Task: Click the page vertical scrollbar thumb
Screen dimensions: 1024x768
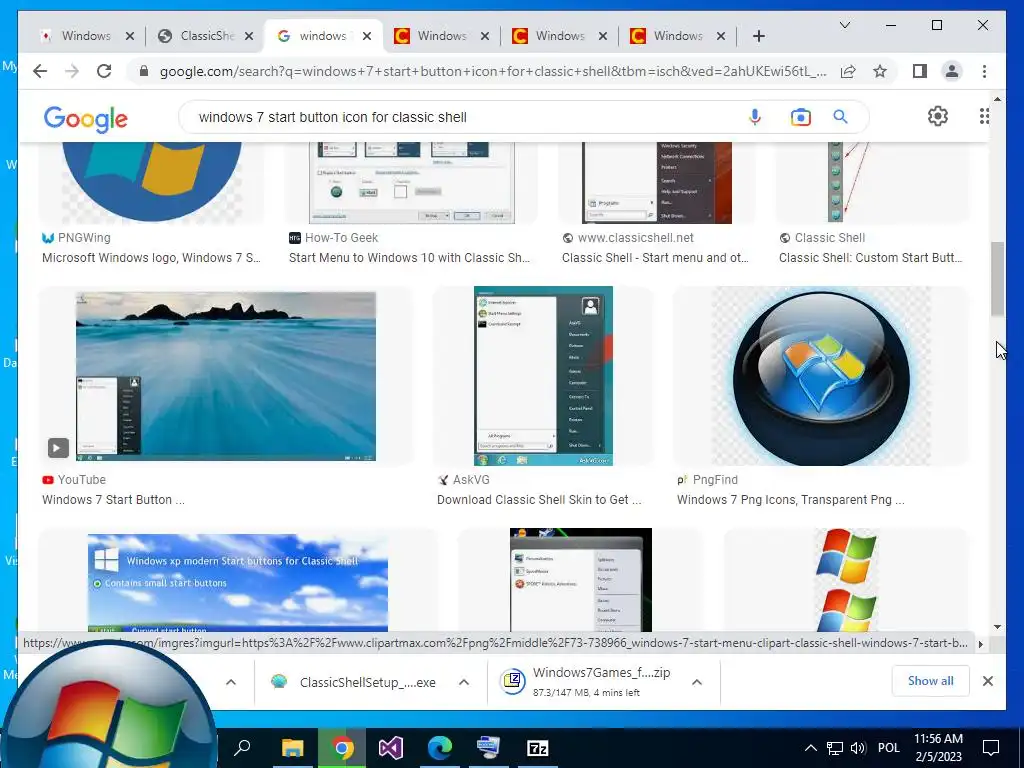Action: tap(997, 279)
